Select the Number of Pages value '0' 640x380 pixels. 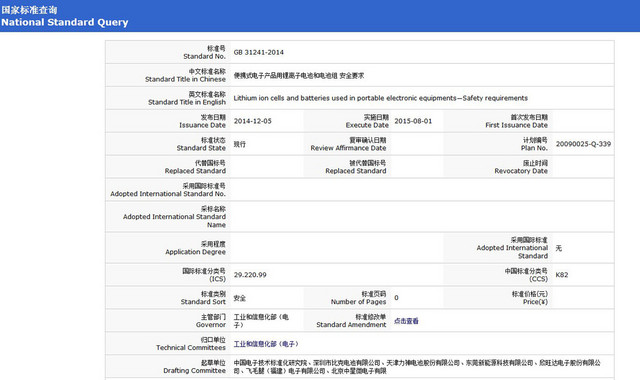(x=396, y=298)
